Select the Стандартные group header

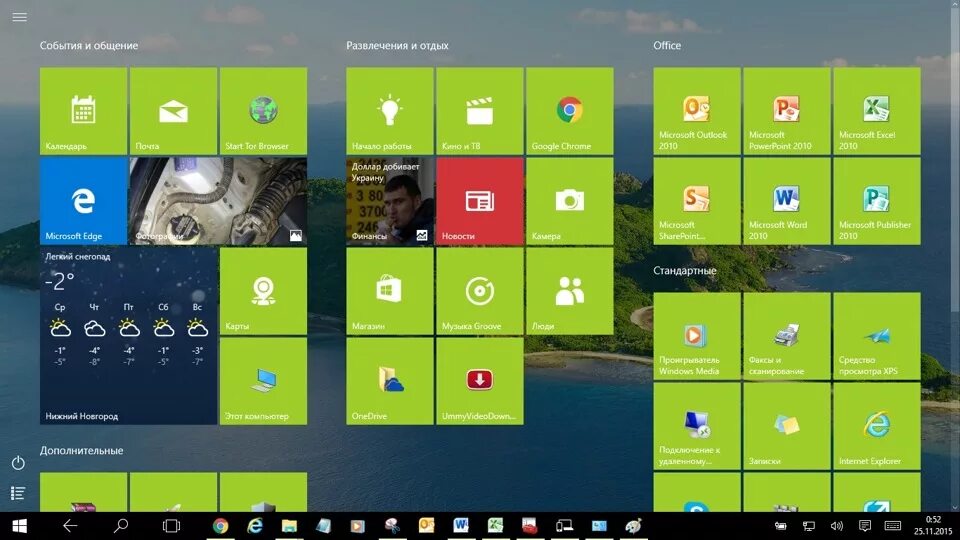[x=684, y=271]
